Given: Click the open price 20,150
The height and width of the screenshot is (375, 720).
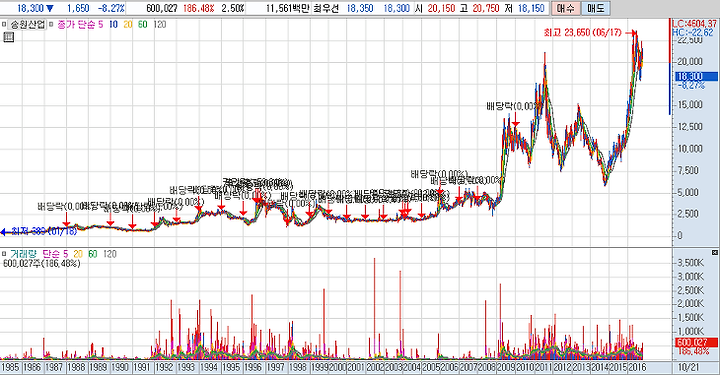Looking at the screenshot, I should pyautogui.click(x=441, y=8).
